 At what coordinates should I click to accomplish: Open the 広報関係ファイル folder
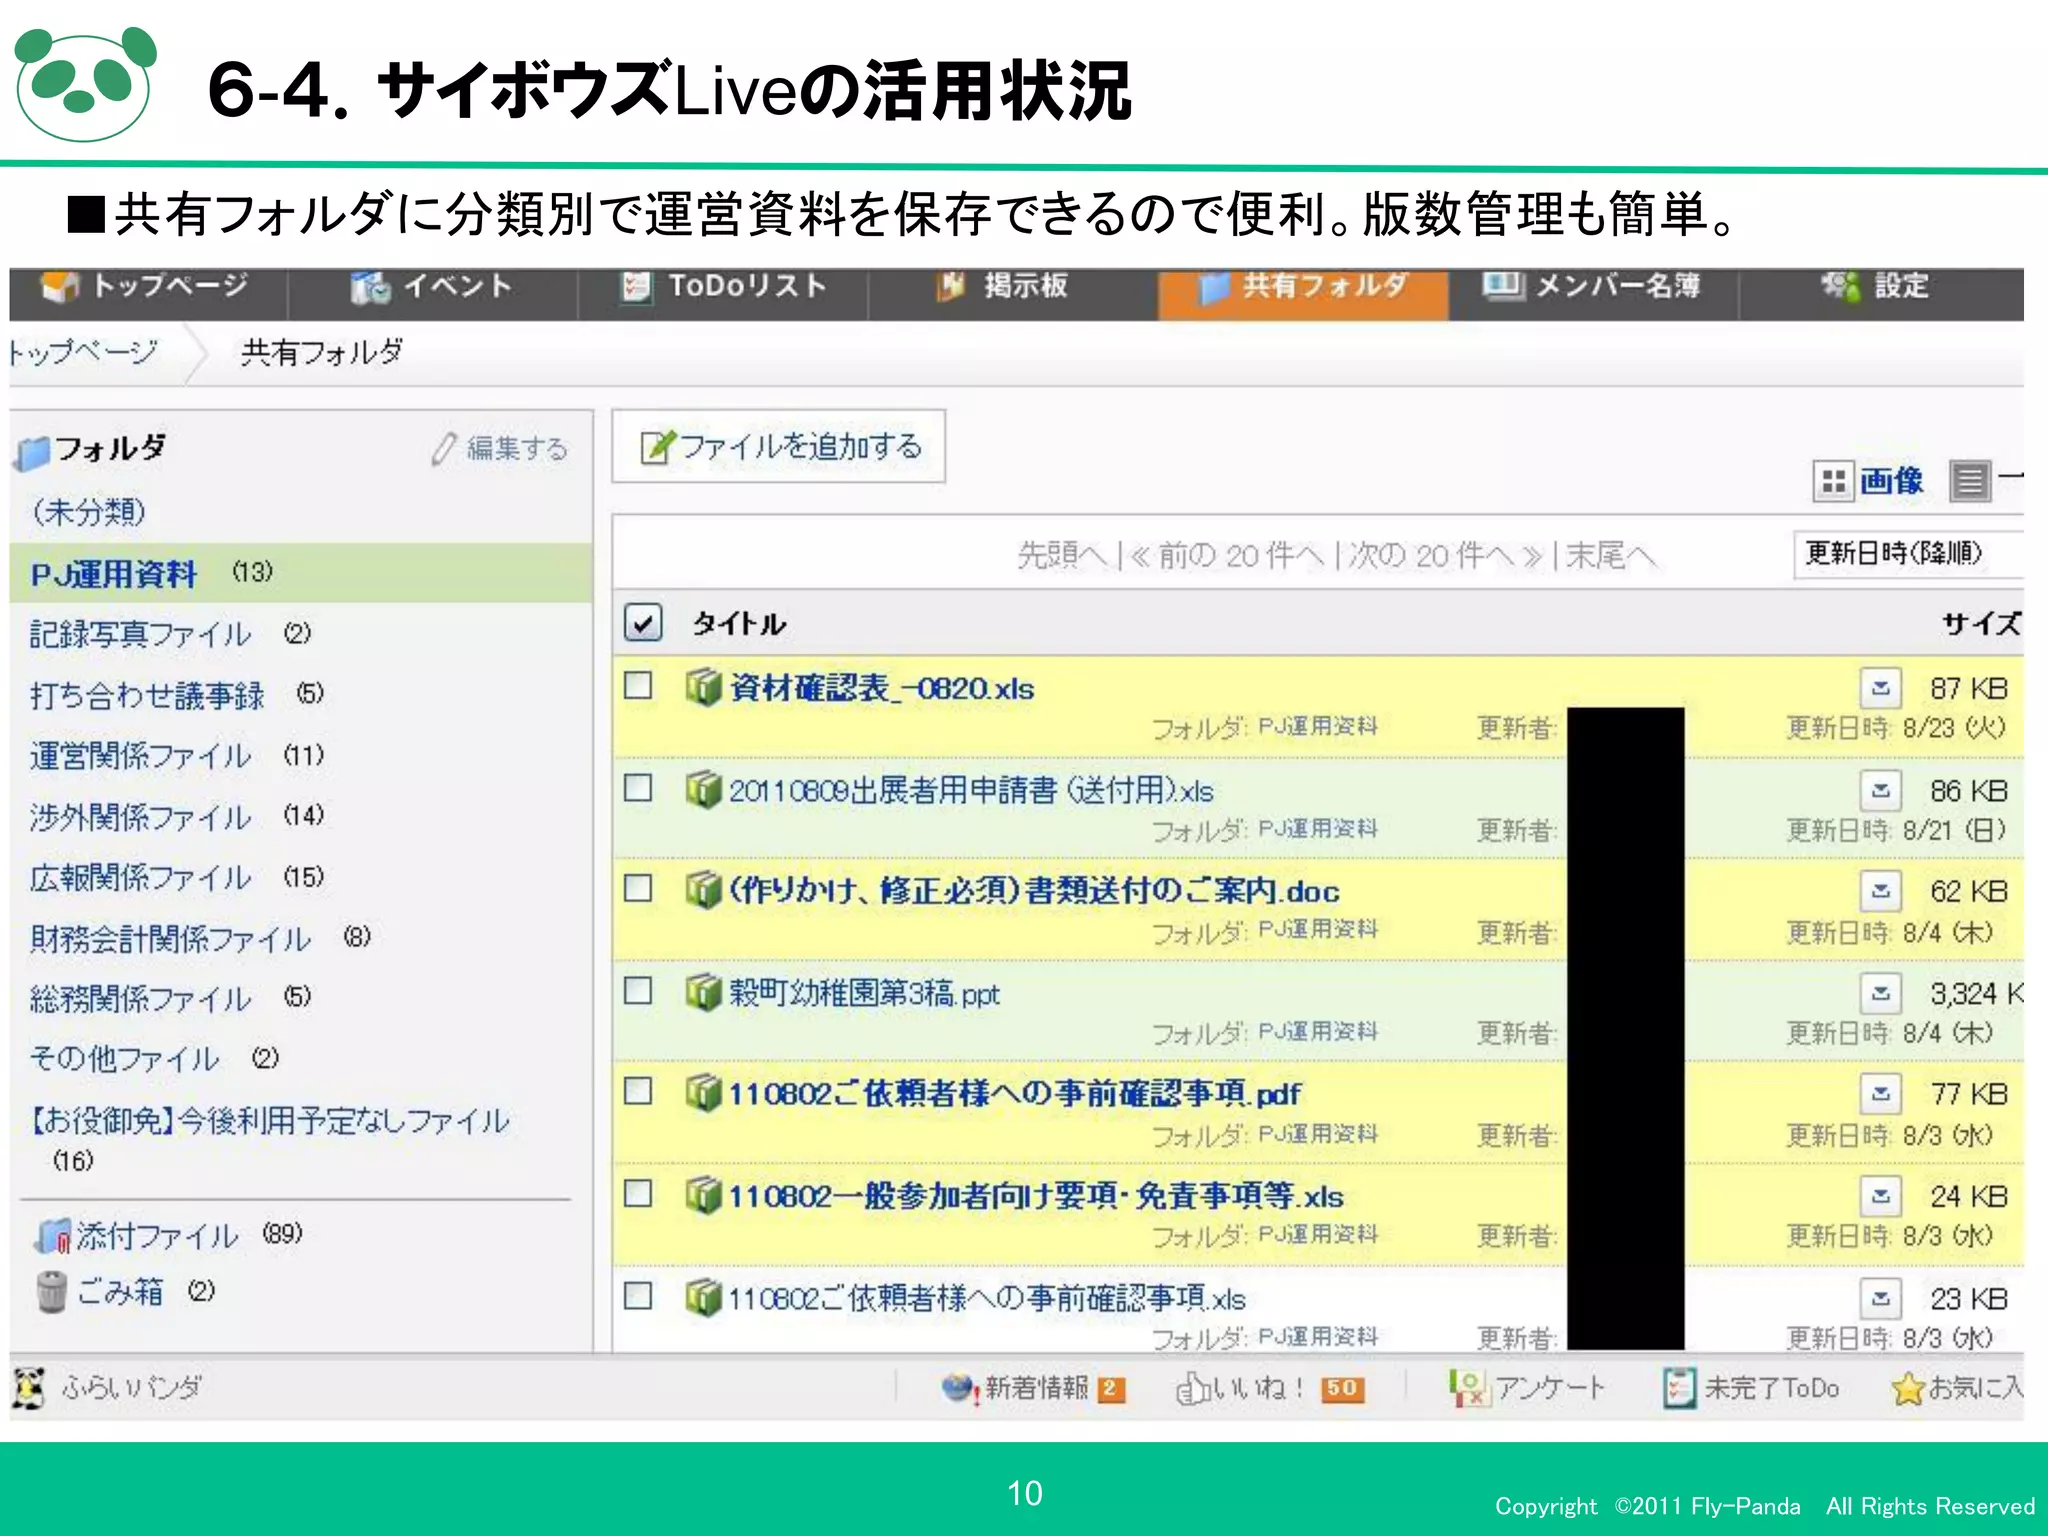(140, 878)
